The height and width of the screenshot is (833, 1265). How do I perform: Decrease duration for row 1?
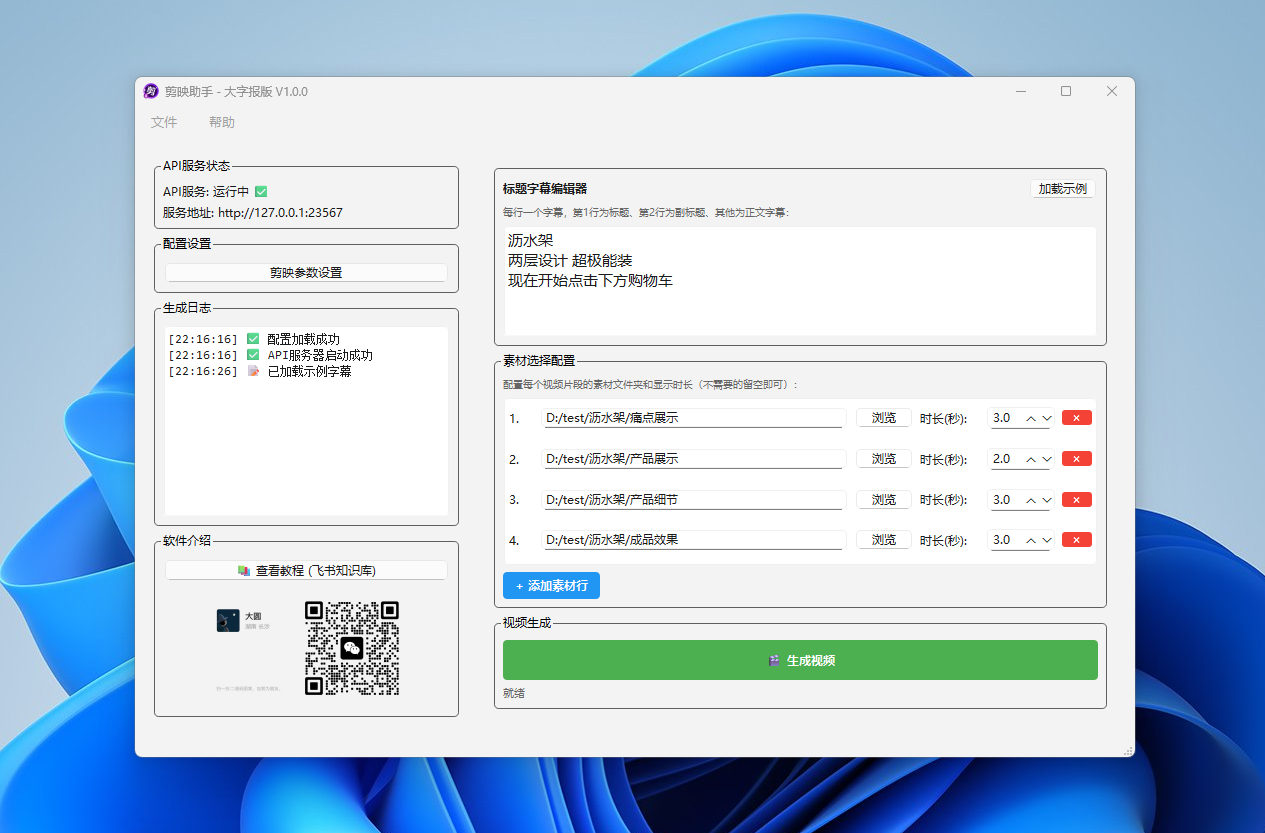click(1046, 418)
